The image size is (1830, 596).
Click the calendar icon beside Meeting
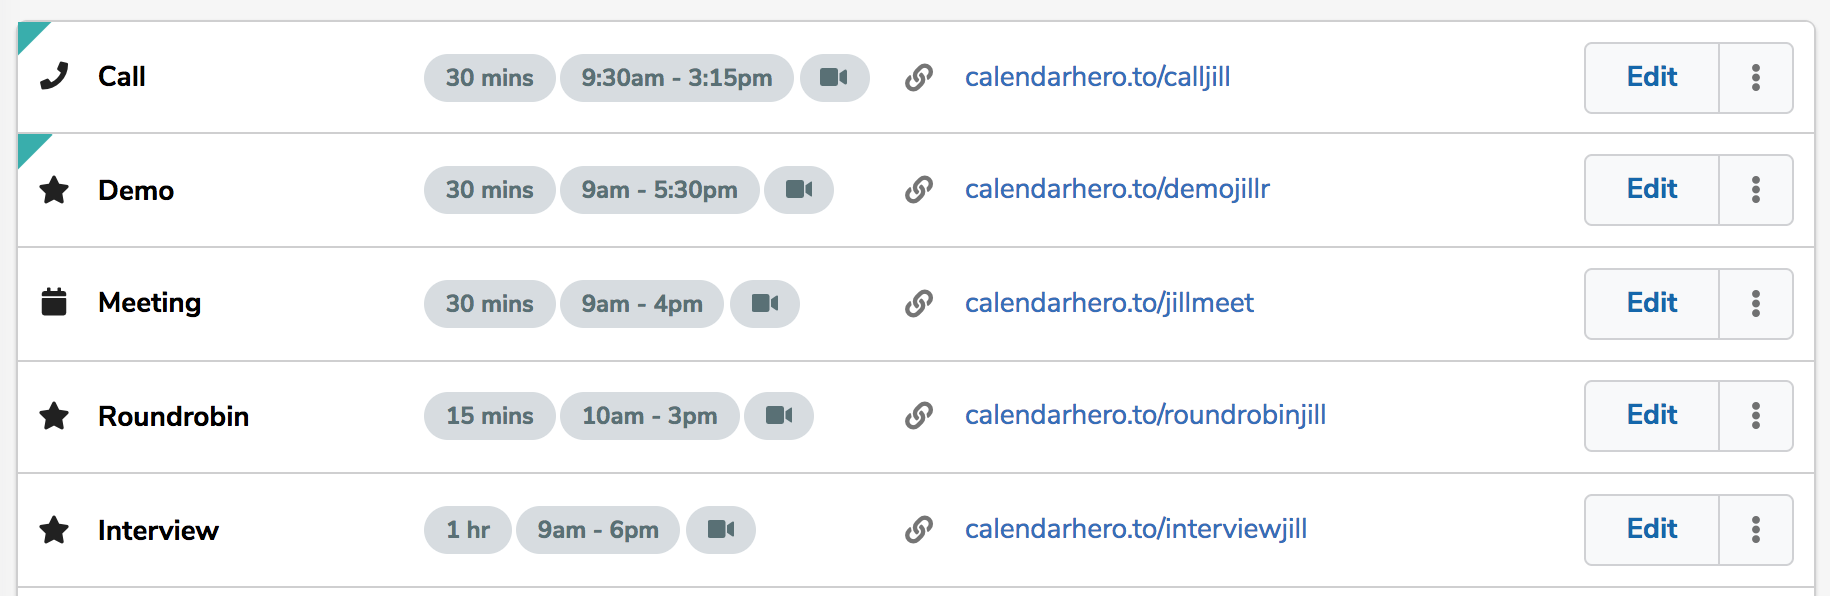(x=54, y=302)
